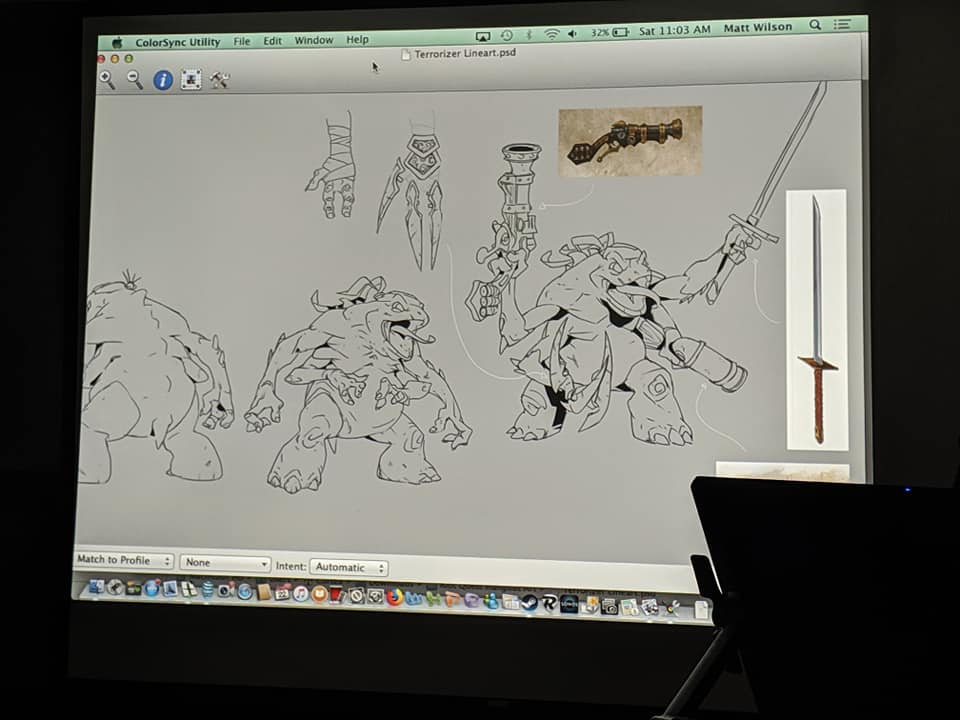The width and height of the screenshot is (960, 720).
Task: Expand the Match to Profile dropdown
Action: click(124, 560)
